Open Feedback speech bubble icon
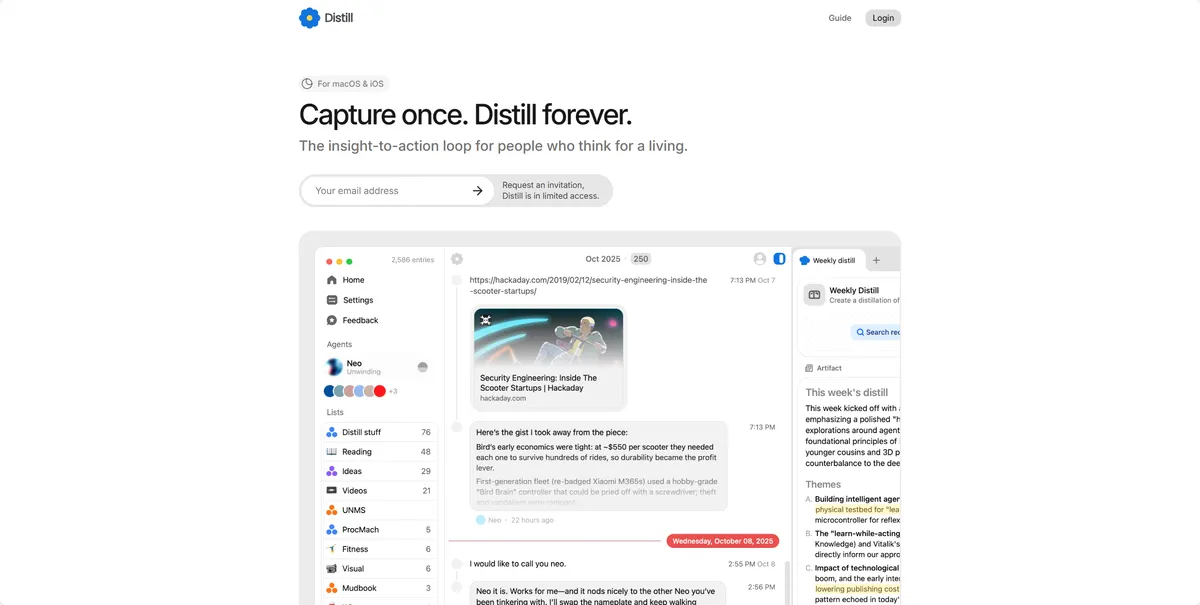Image resolution: width=1200 pixels, height=605 pixels. coord(332,320)
